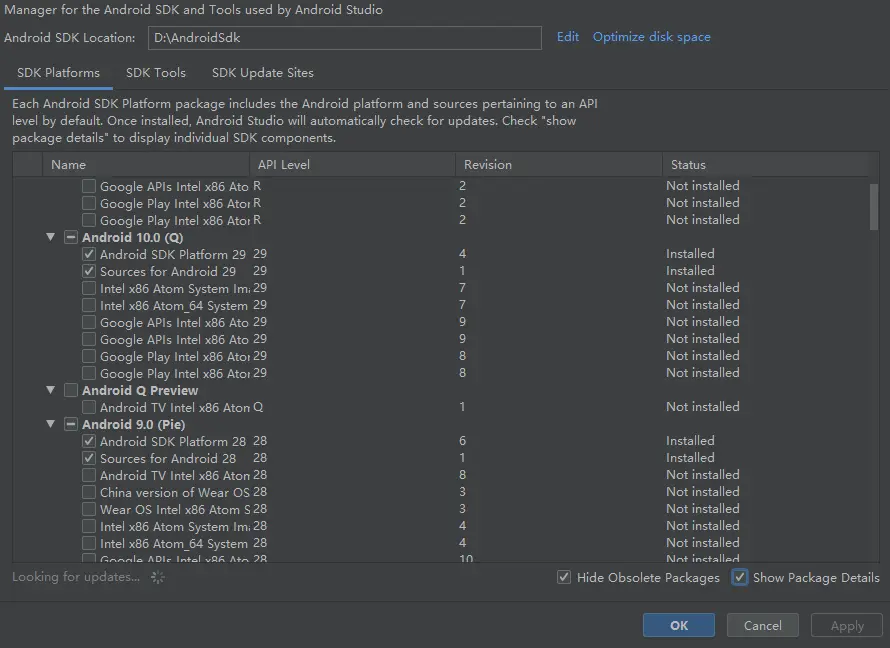Collapse the Android 9.0 (Pie) group
The height and width of the screenshot is (648, 890).
tap(50, 425)
